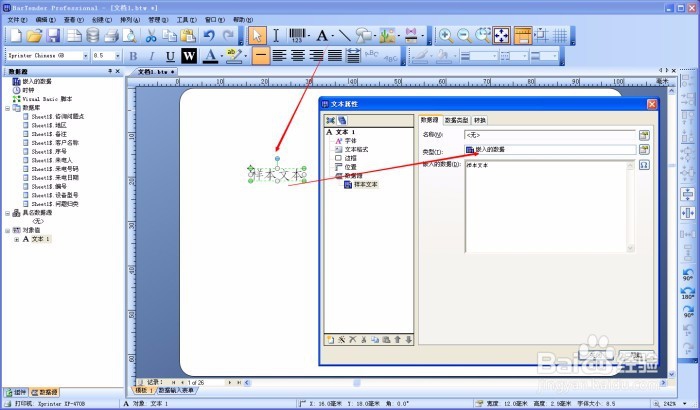
Task: Toggle the grid display icon
Action: click(560, 36)
